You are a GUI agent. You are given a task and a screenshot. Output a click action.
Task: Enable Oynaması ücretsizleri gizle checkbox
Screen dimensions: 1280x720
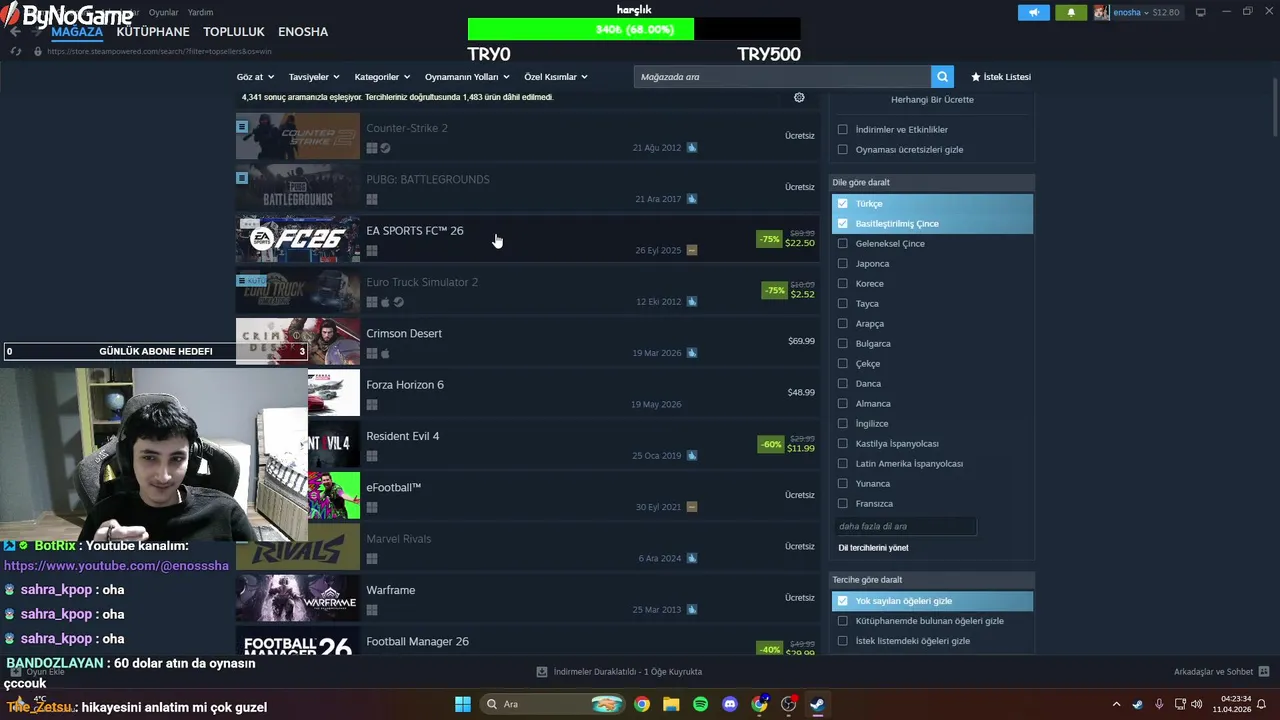842,149
